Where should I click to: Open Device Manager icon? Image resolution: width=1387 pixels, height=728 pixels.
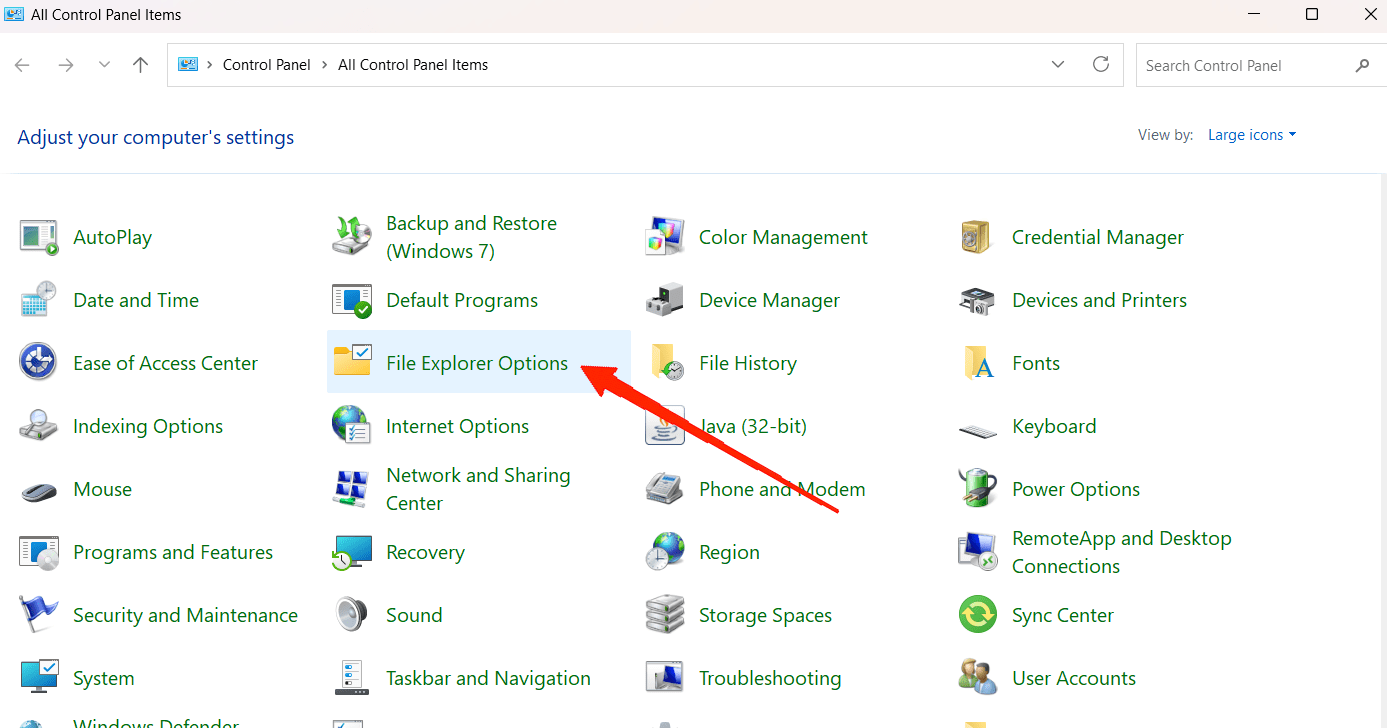665,300
